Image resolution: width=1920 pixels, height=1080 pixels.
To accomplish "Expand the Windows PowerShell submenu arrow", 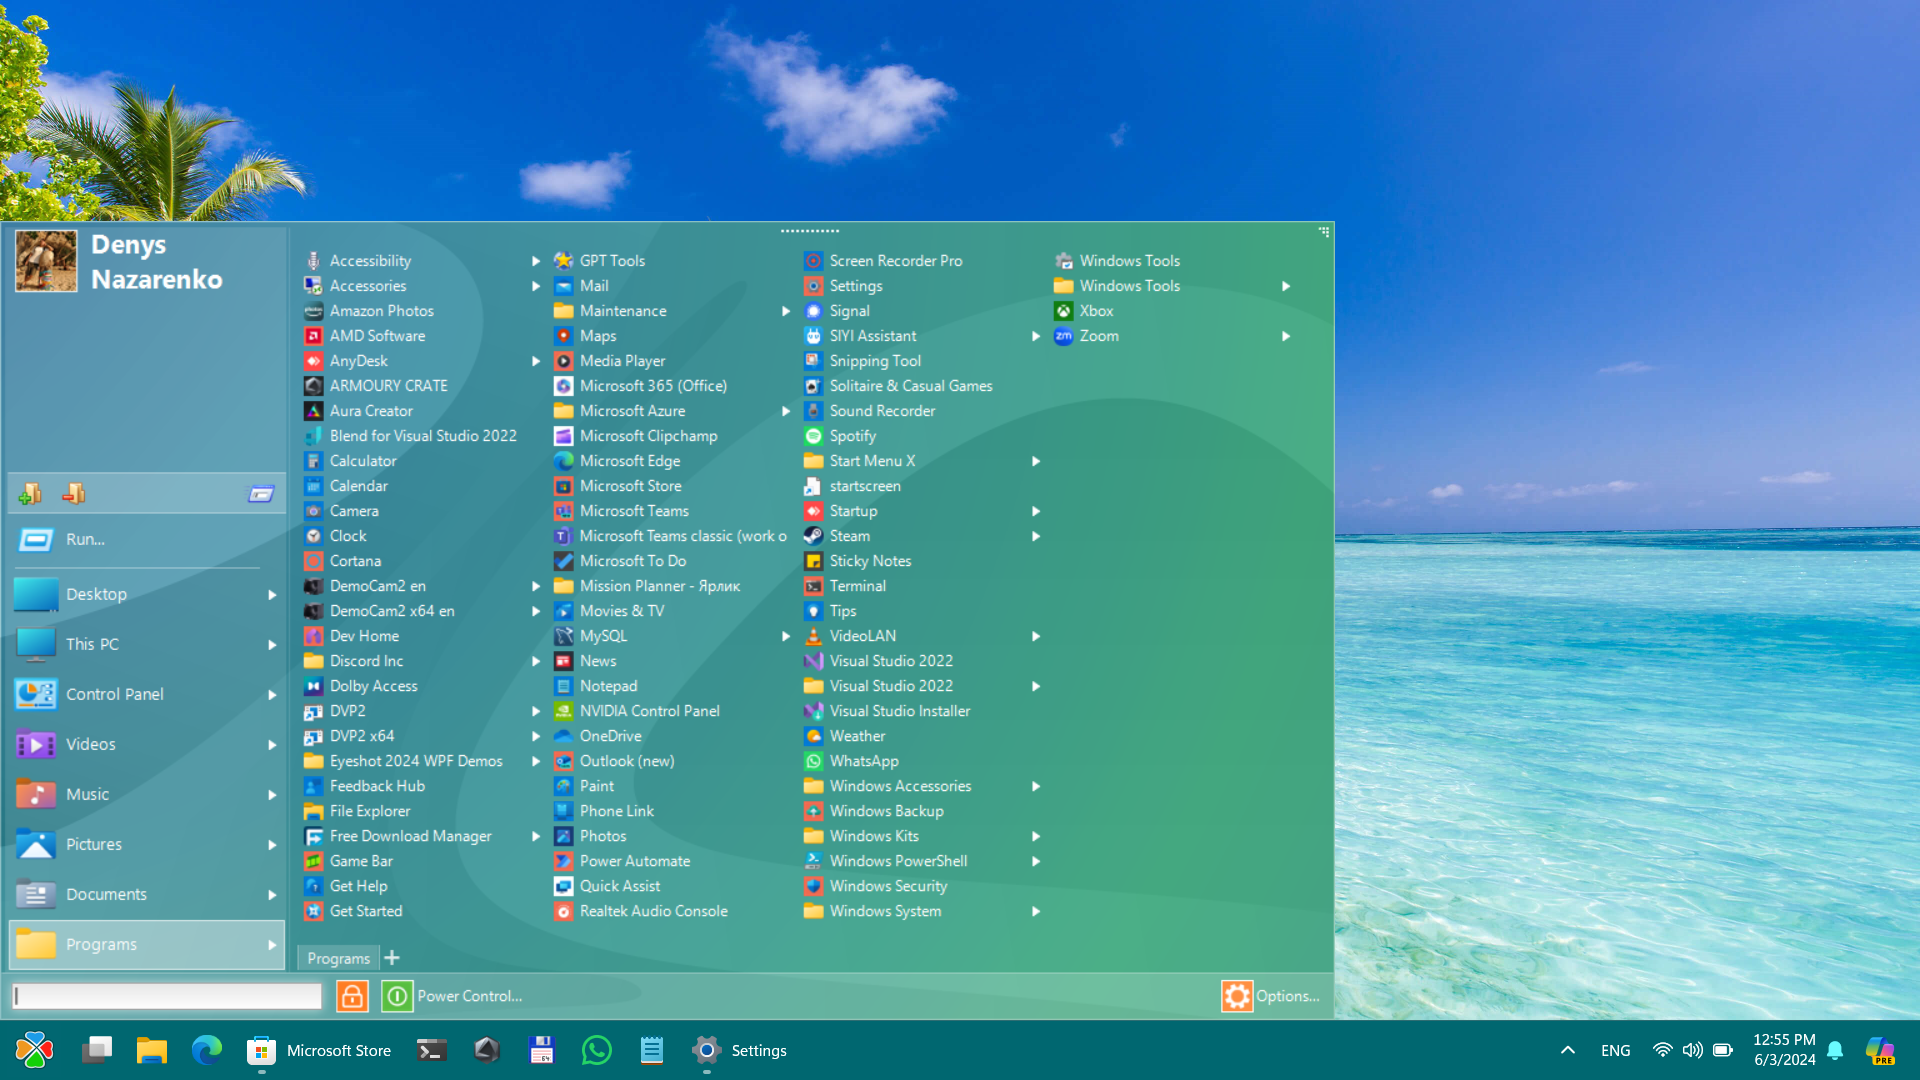I will tap(1036, 861).
